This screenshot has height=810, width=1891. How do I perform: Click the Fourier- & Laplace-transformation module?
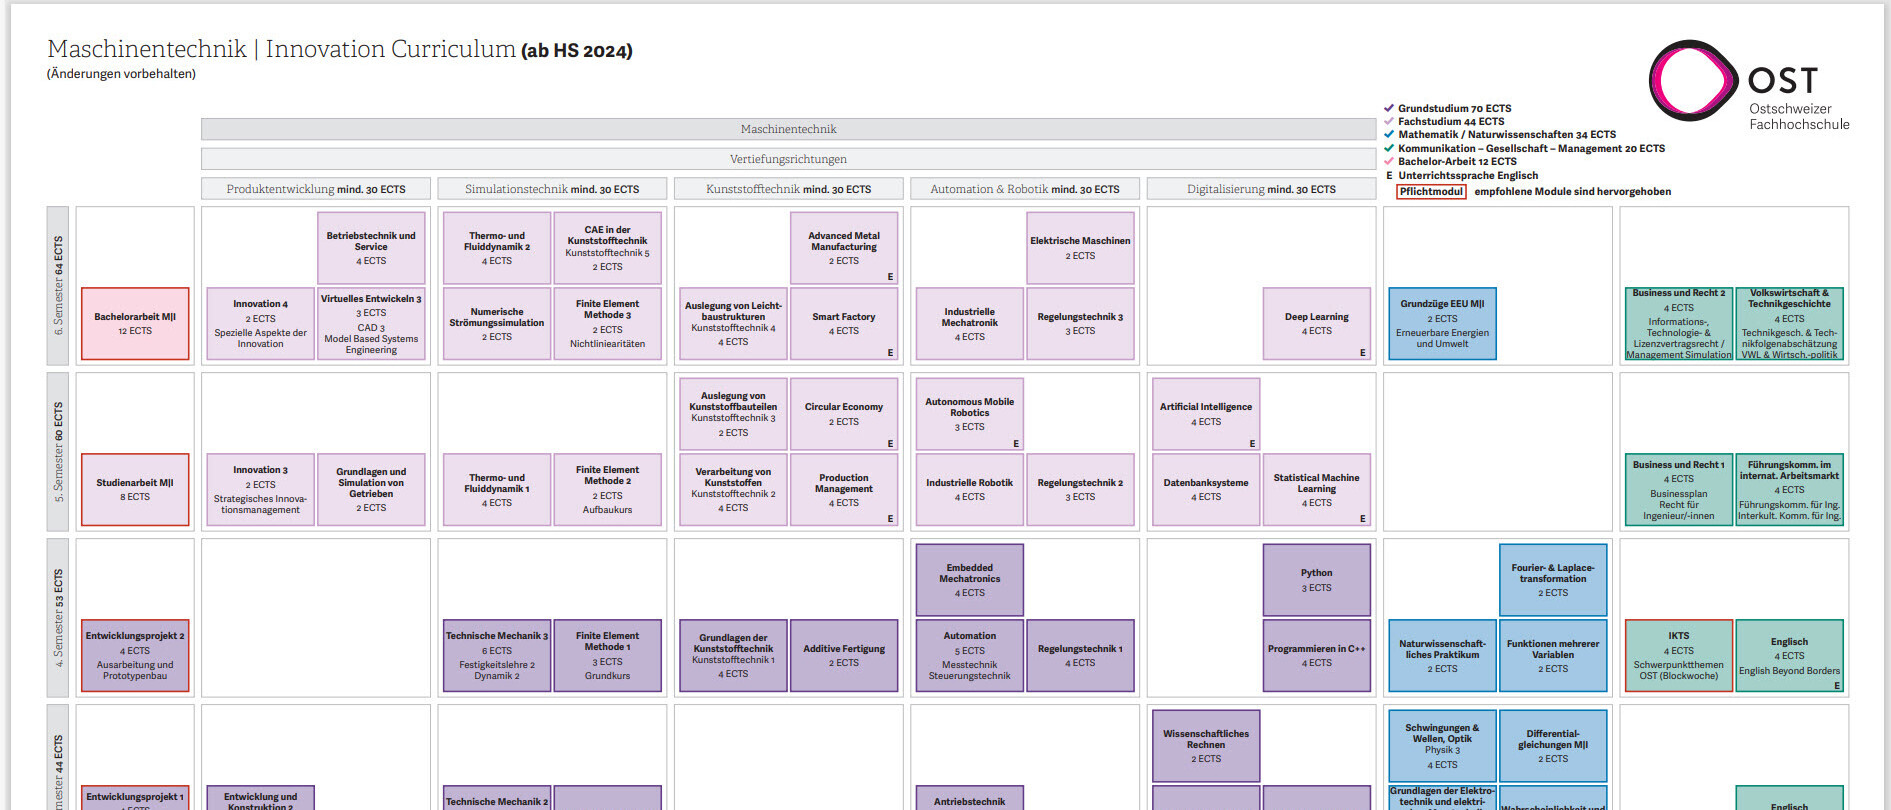click(x=1552, y=580)
